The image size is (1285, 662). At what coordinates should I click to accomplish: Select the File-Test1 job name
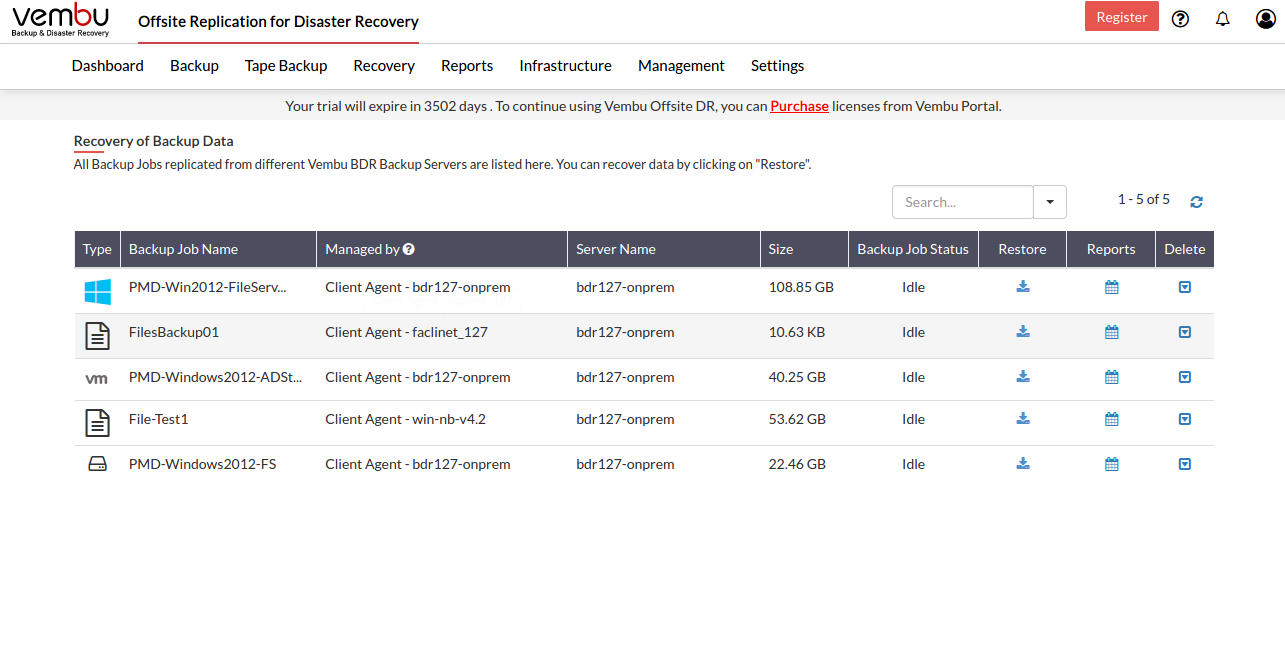[158, 419]
